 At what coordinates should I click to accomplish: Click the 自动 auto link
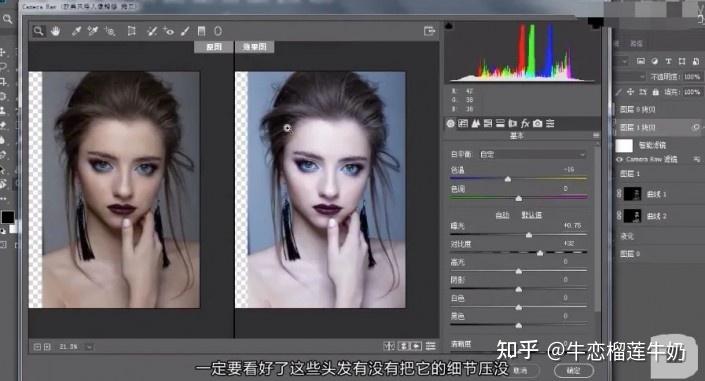click(502, 215)
